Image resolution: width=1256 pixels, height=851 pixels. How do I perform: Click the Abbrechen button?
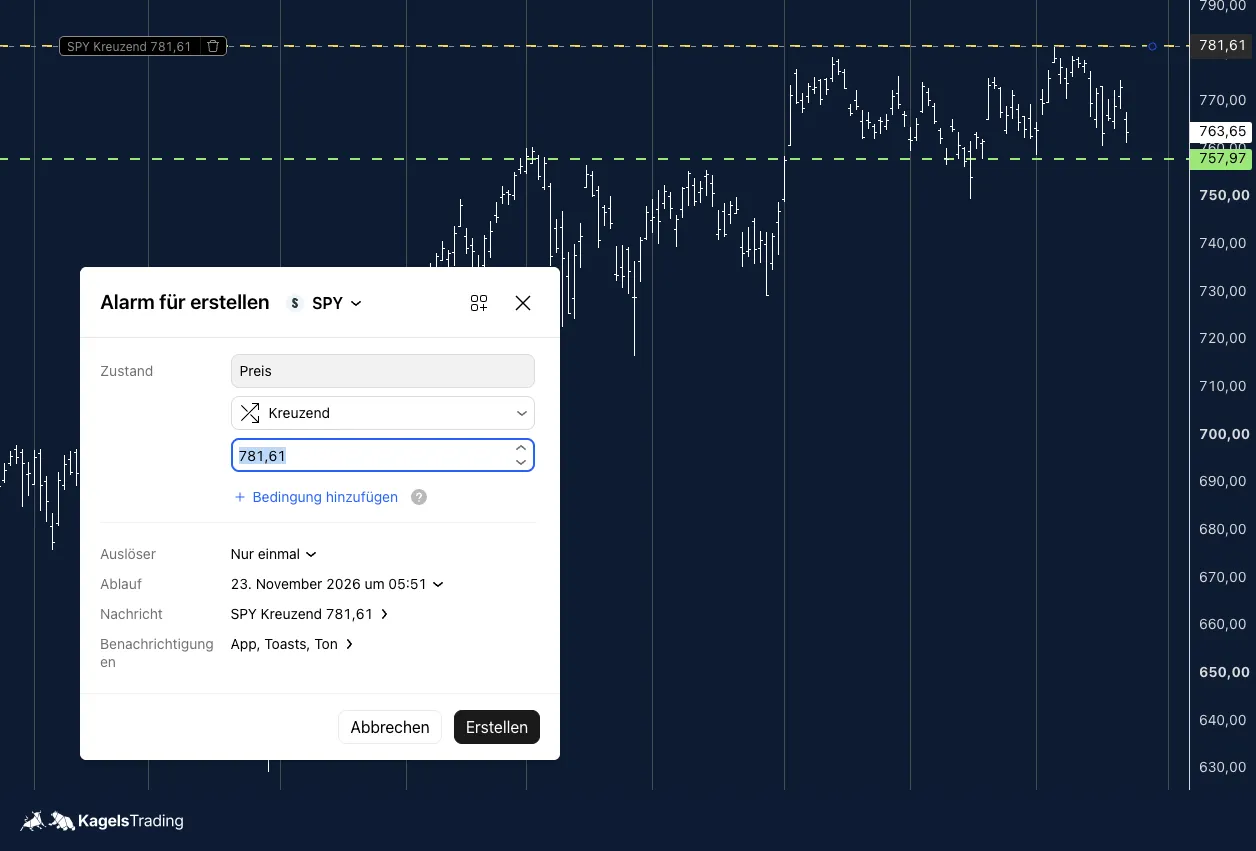[x=390, y=727]
